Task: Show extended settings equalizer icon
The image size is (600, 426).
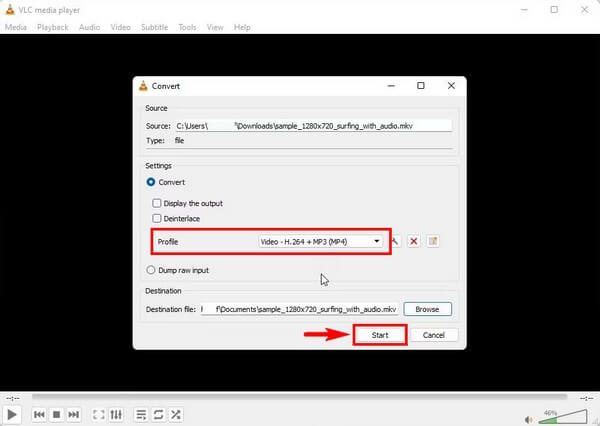Action: coord(116,415)
